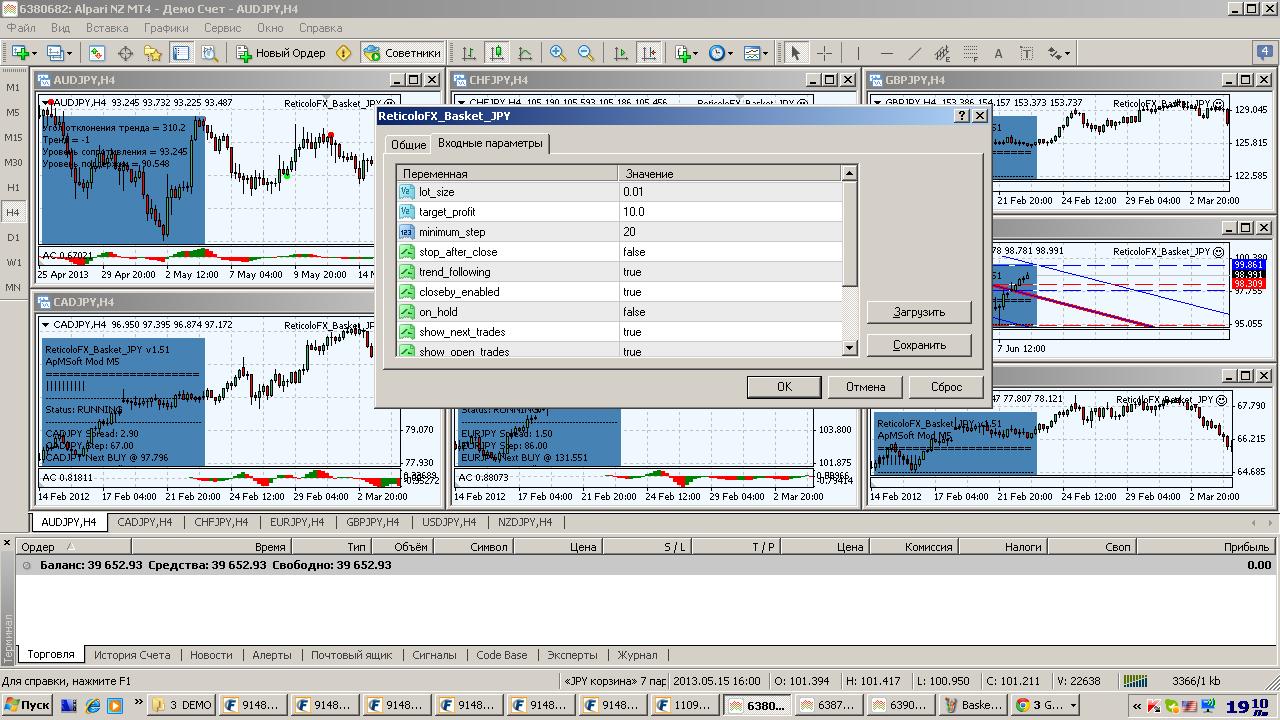Toggle chart shift icon

[x=649, y=53]
